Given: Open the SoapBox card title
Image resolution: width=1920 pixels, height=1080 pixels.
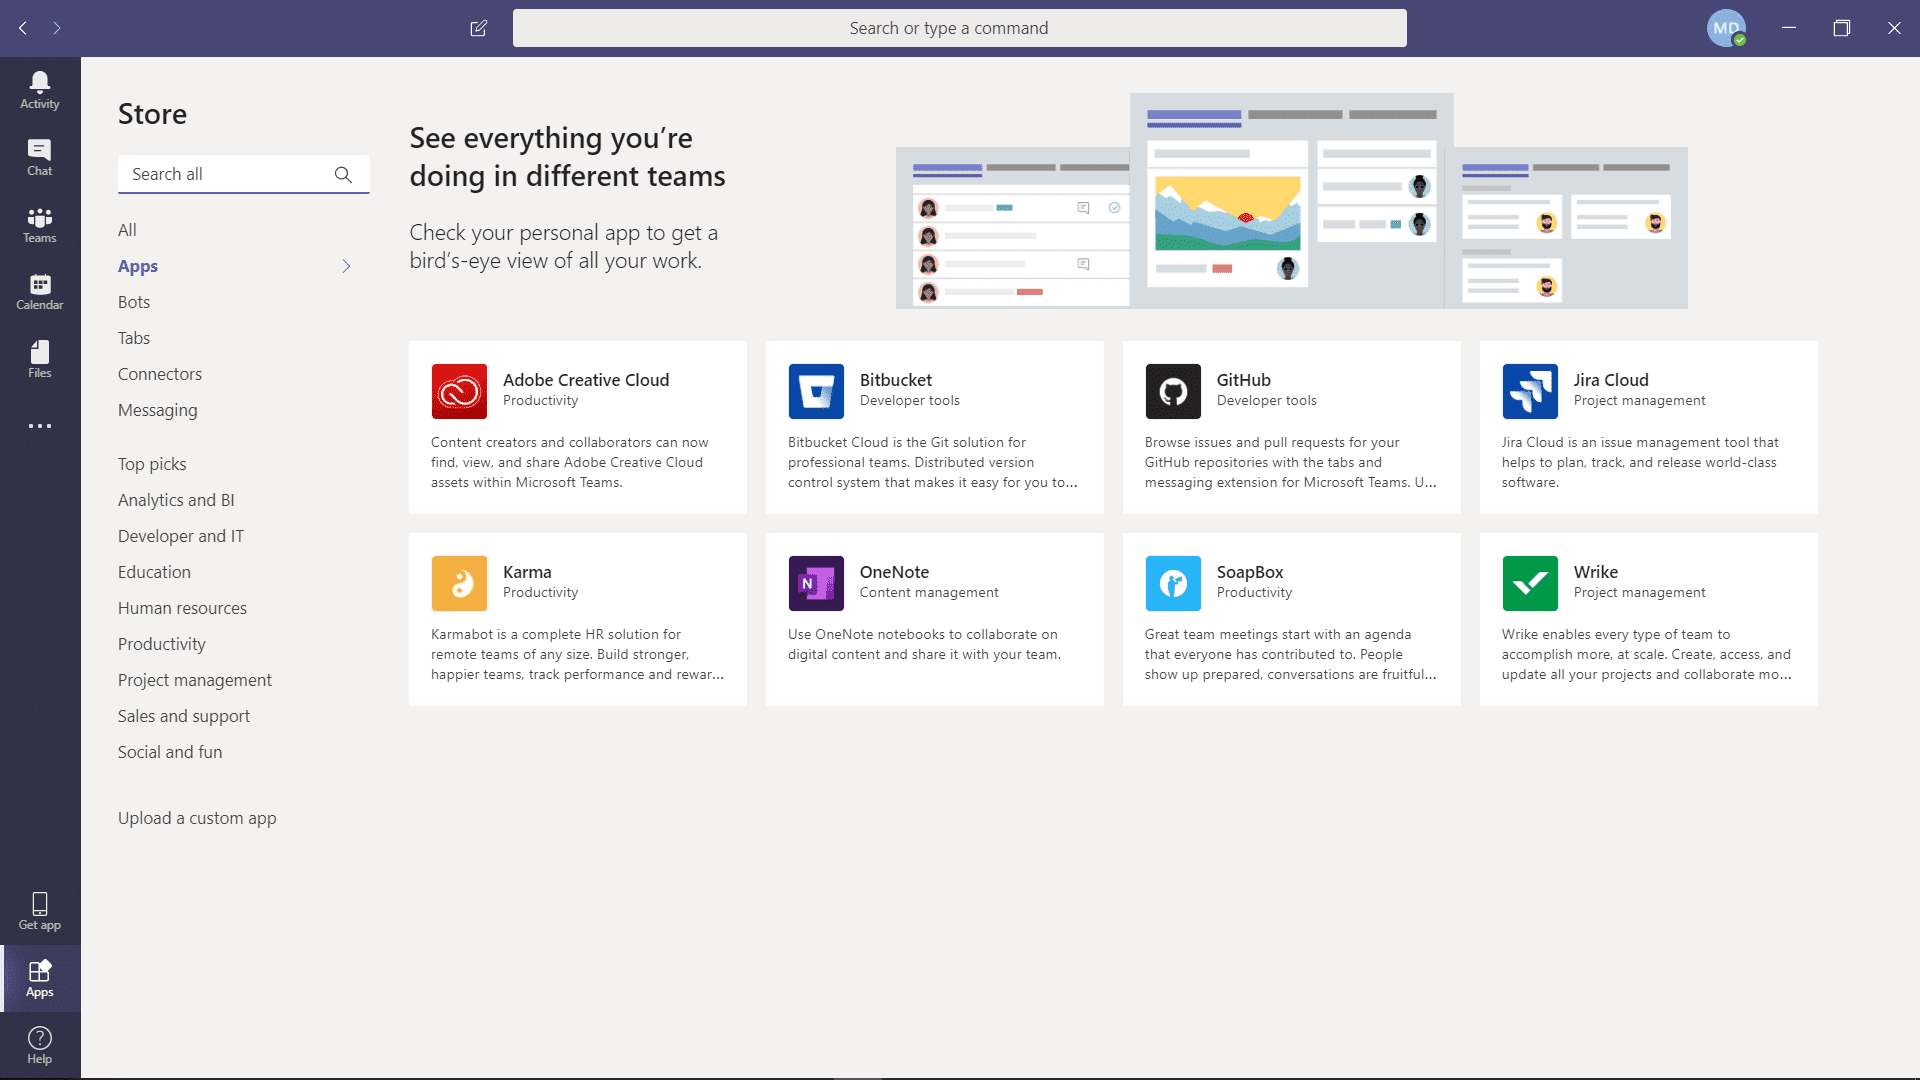Looking at the screenshot, I should 1250,572.
